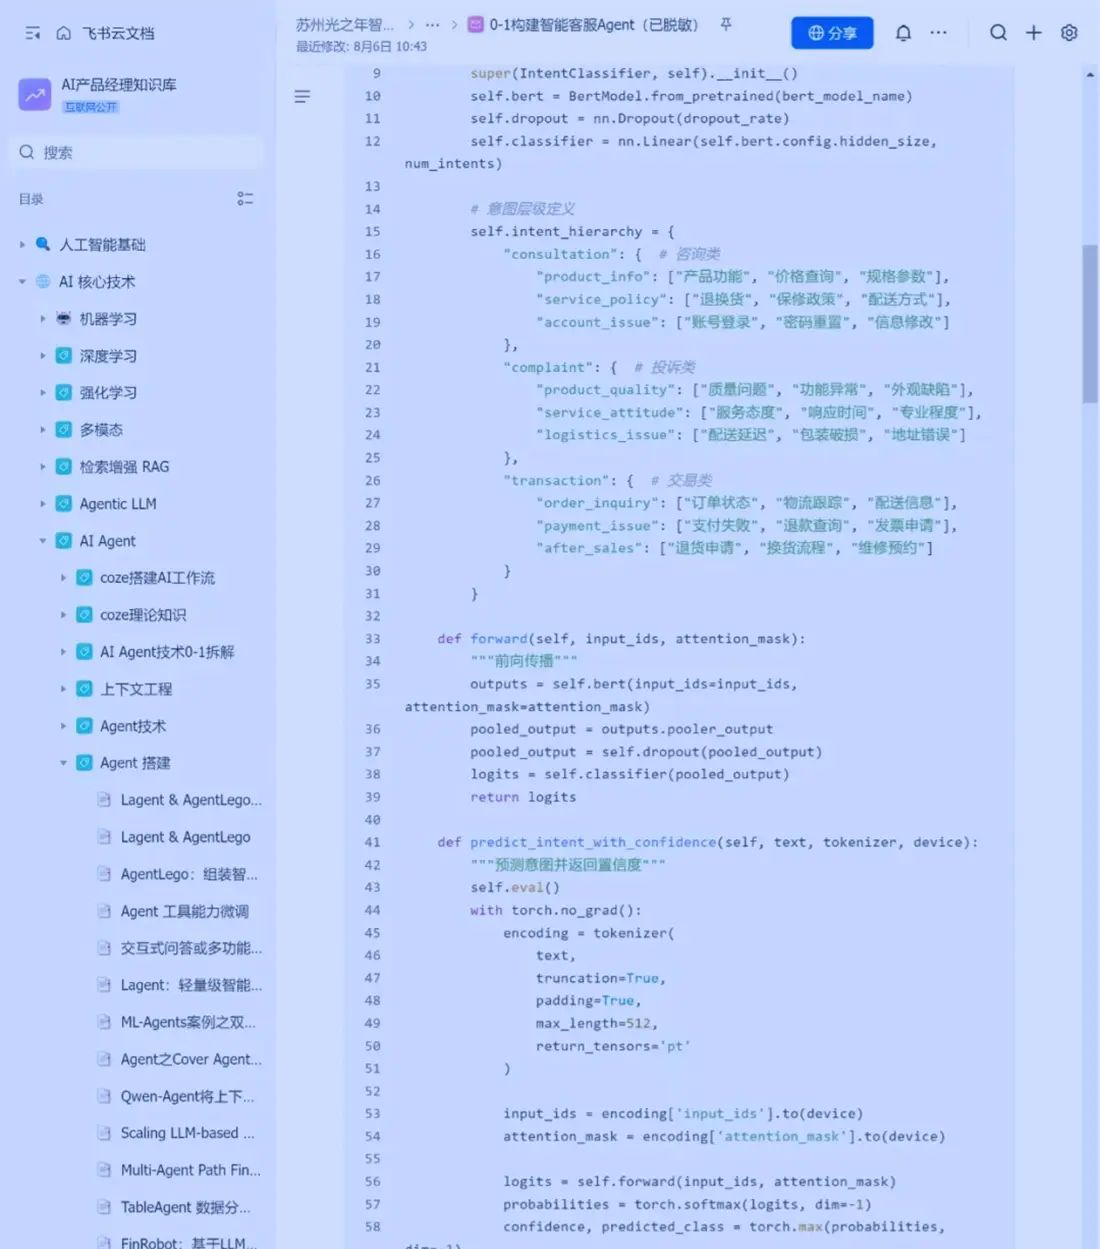
Task: Click the vertical scrollbar thumb
Action: (x=1090, y=322)
